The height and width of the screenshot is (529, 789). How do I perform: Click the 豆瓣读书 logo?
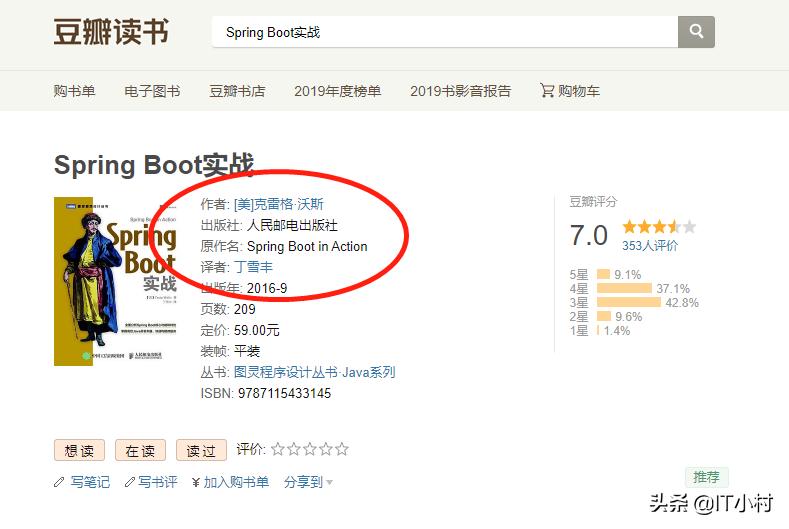[x=111, y=31]
